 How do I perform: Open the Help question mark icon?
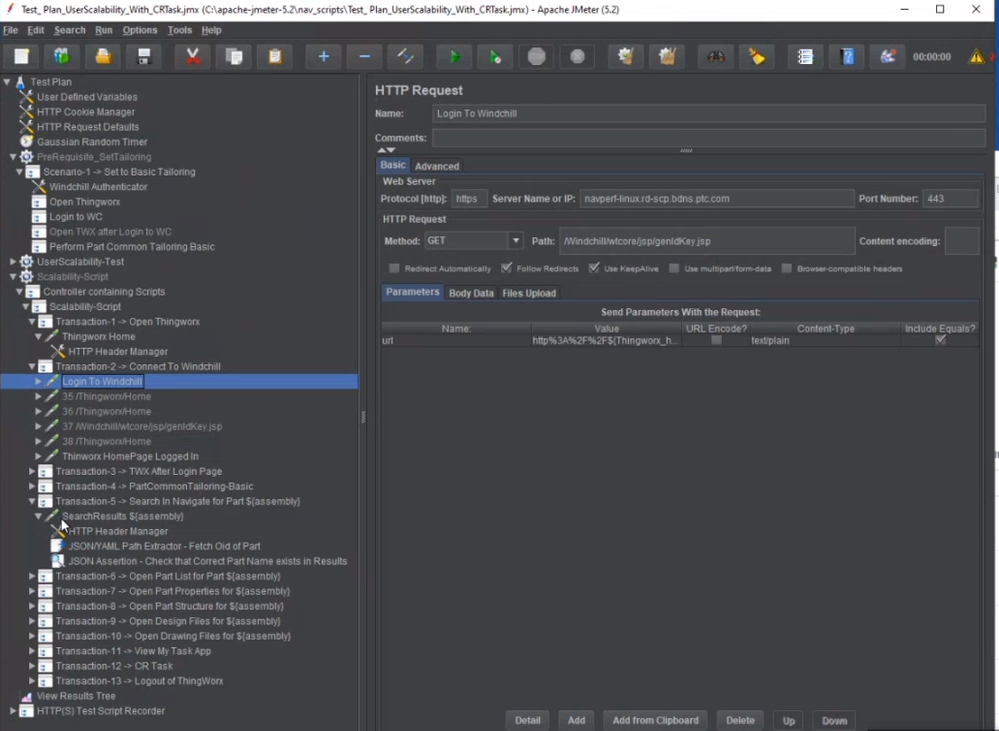coord(847,57)
